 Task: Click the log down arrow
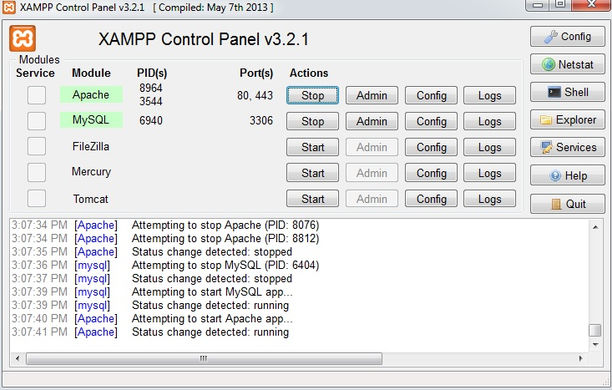click(x=595, y=344)
